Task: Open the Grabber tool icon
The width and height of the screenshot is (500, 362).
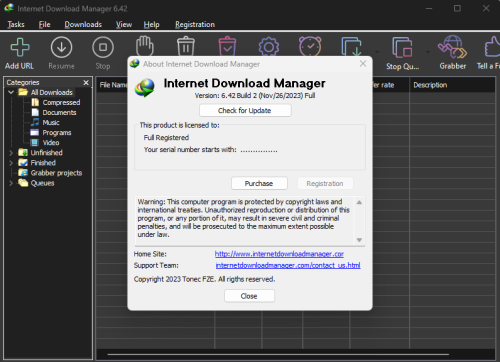Action: tap(452, 47)
